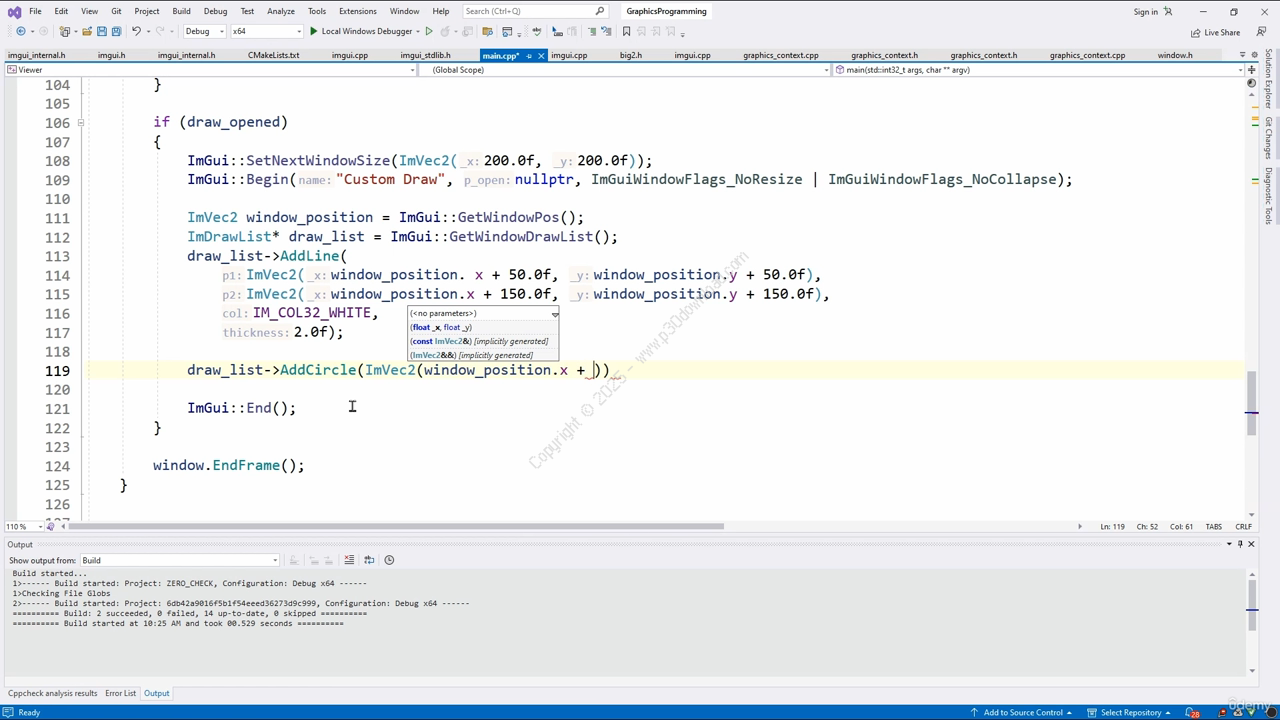The image size is (1280, 720).
Task: Switch to the CMakeLists.txt tab
Action: (273, 55)
